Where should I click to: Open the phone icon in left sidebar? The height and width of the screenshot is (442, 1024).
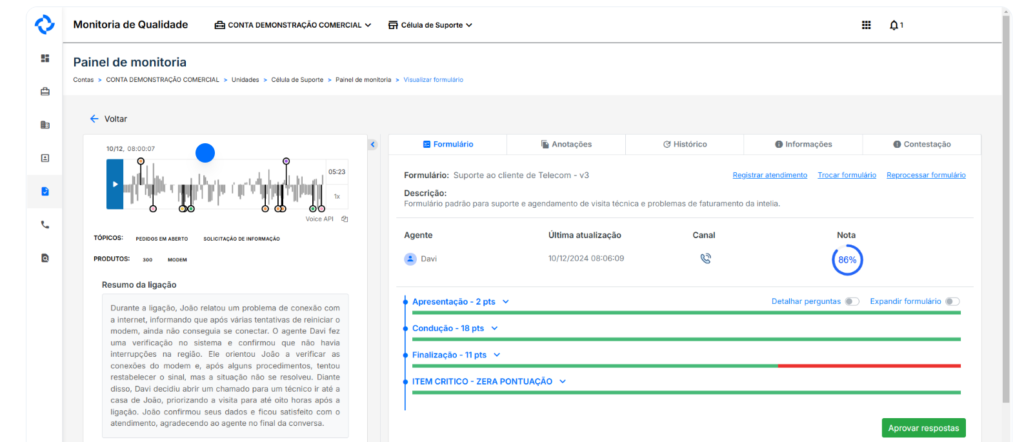tap(45, 225)
